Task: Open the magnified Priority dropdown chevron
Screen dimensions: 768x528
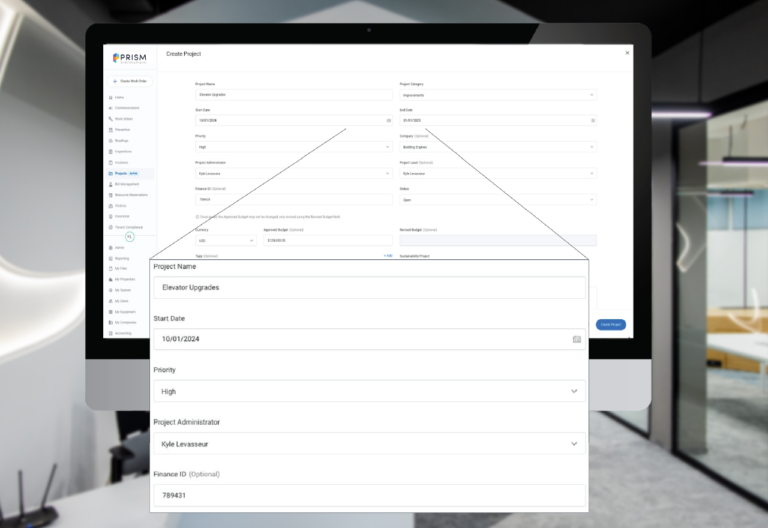Action: pyautogui.click(x=574, y=391)
